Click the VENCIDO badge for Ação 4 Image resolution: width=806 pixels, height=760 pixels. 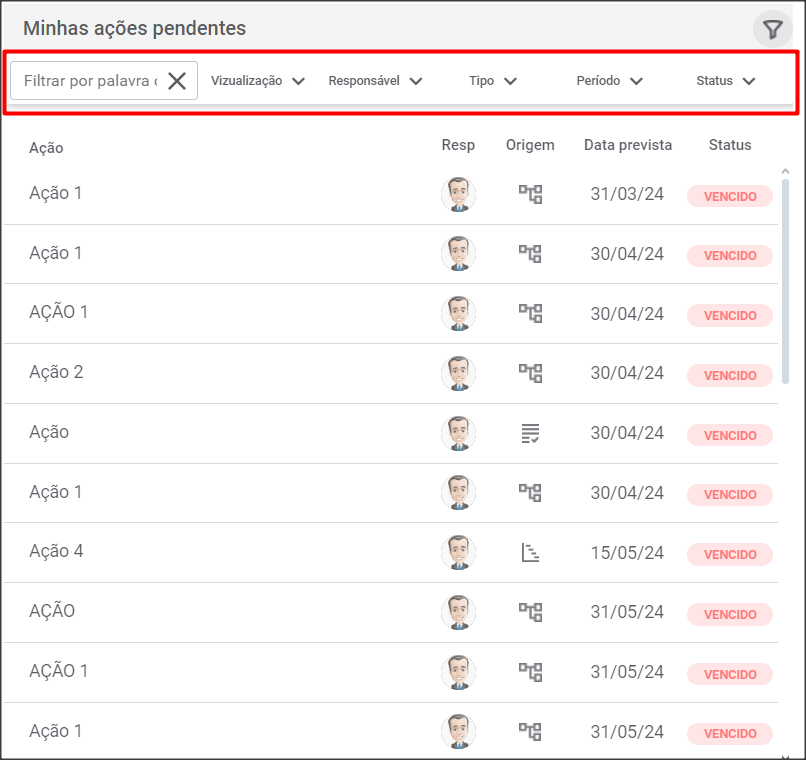[729, 555]
